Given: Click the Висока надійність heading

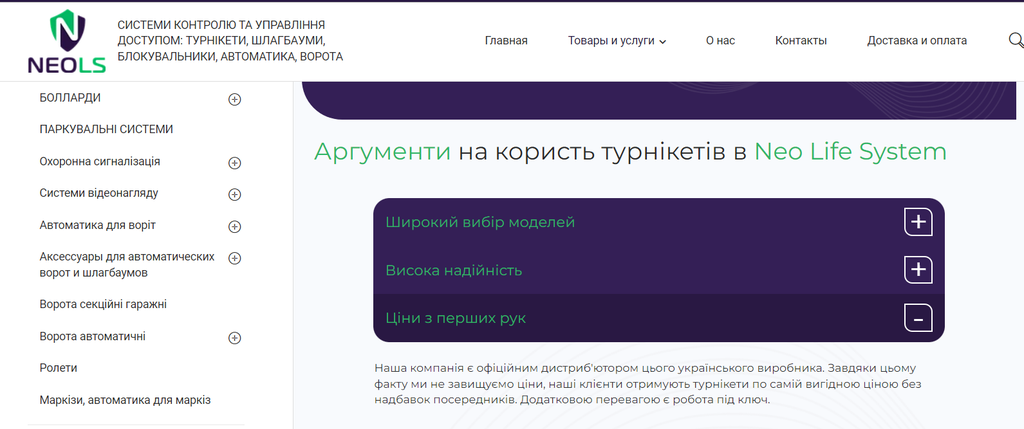Looking at the screenshot, I should pyautogui.click(x=453, y=270).
